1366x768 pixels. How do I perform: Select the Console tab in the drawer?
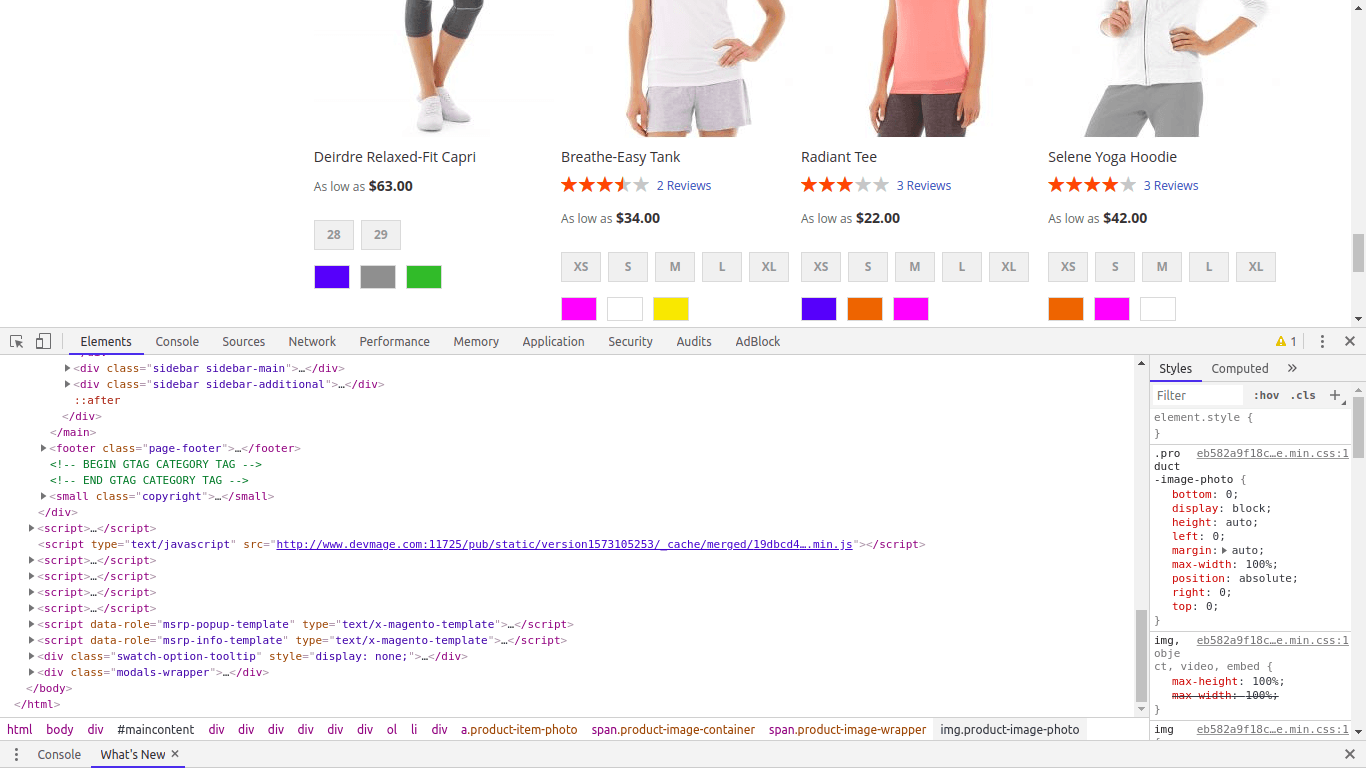tap(59, 754)
